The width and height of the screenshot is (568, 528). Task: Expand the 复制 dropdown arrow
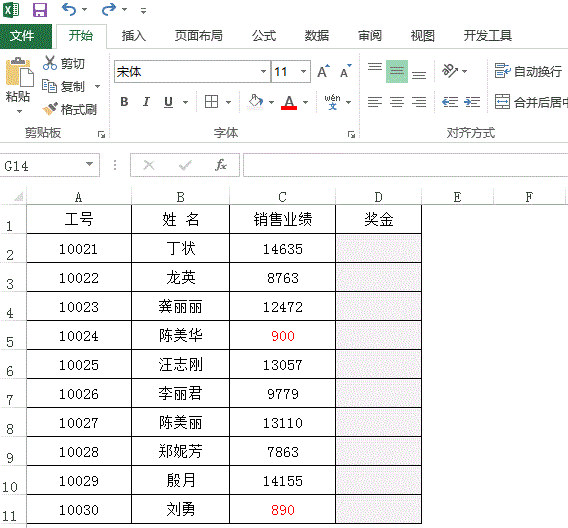pyautogui.click(x=97, y=86)
